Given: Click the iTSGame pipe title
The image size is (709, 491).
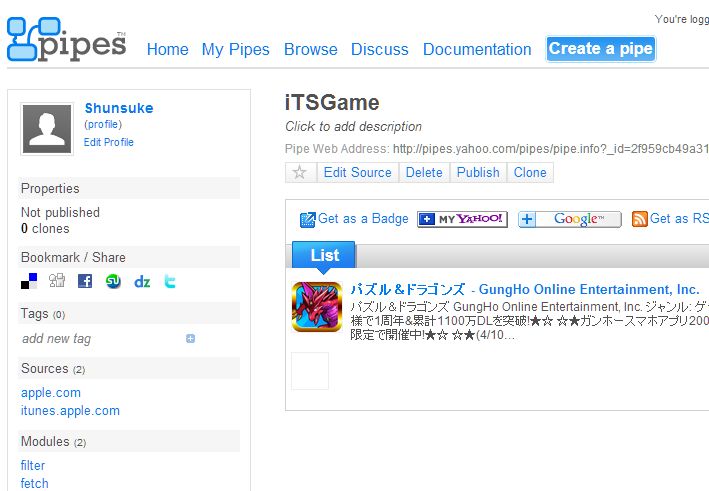Looking at the screenshot, I should coord(332,103).
